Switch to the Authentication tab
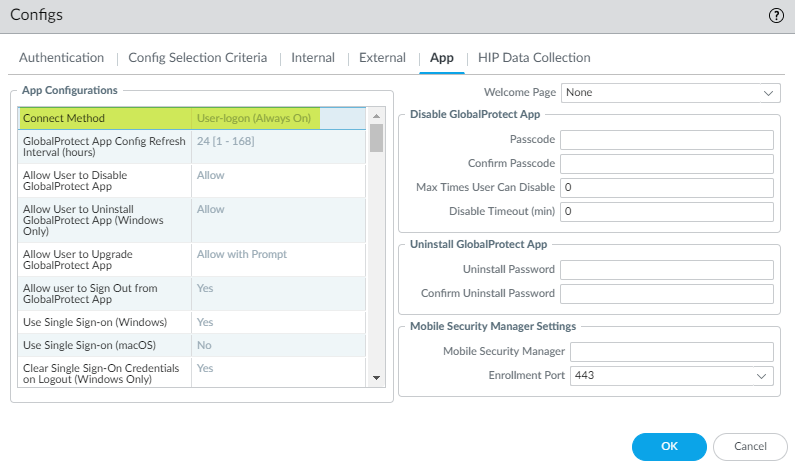Viewport: 795px width, 473px height. (x=61, y=58)
